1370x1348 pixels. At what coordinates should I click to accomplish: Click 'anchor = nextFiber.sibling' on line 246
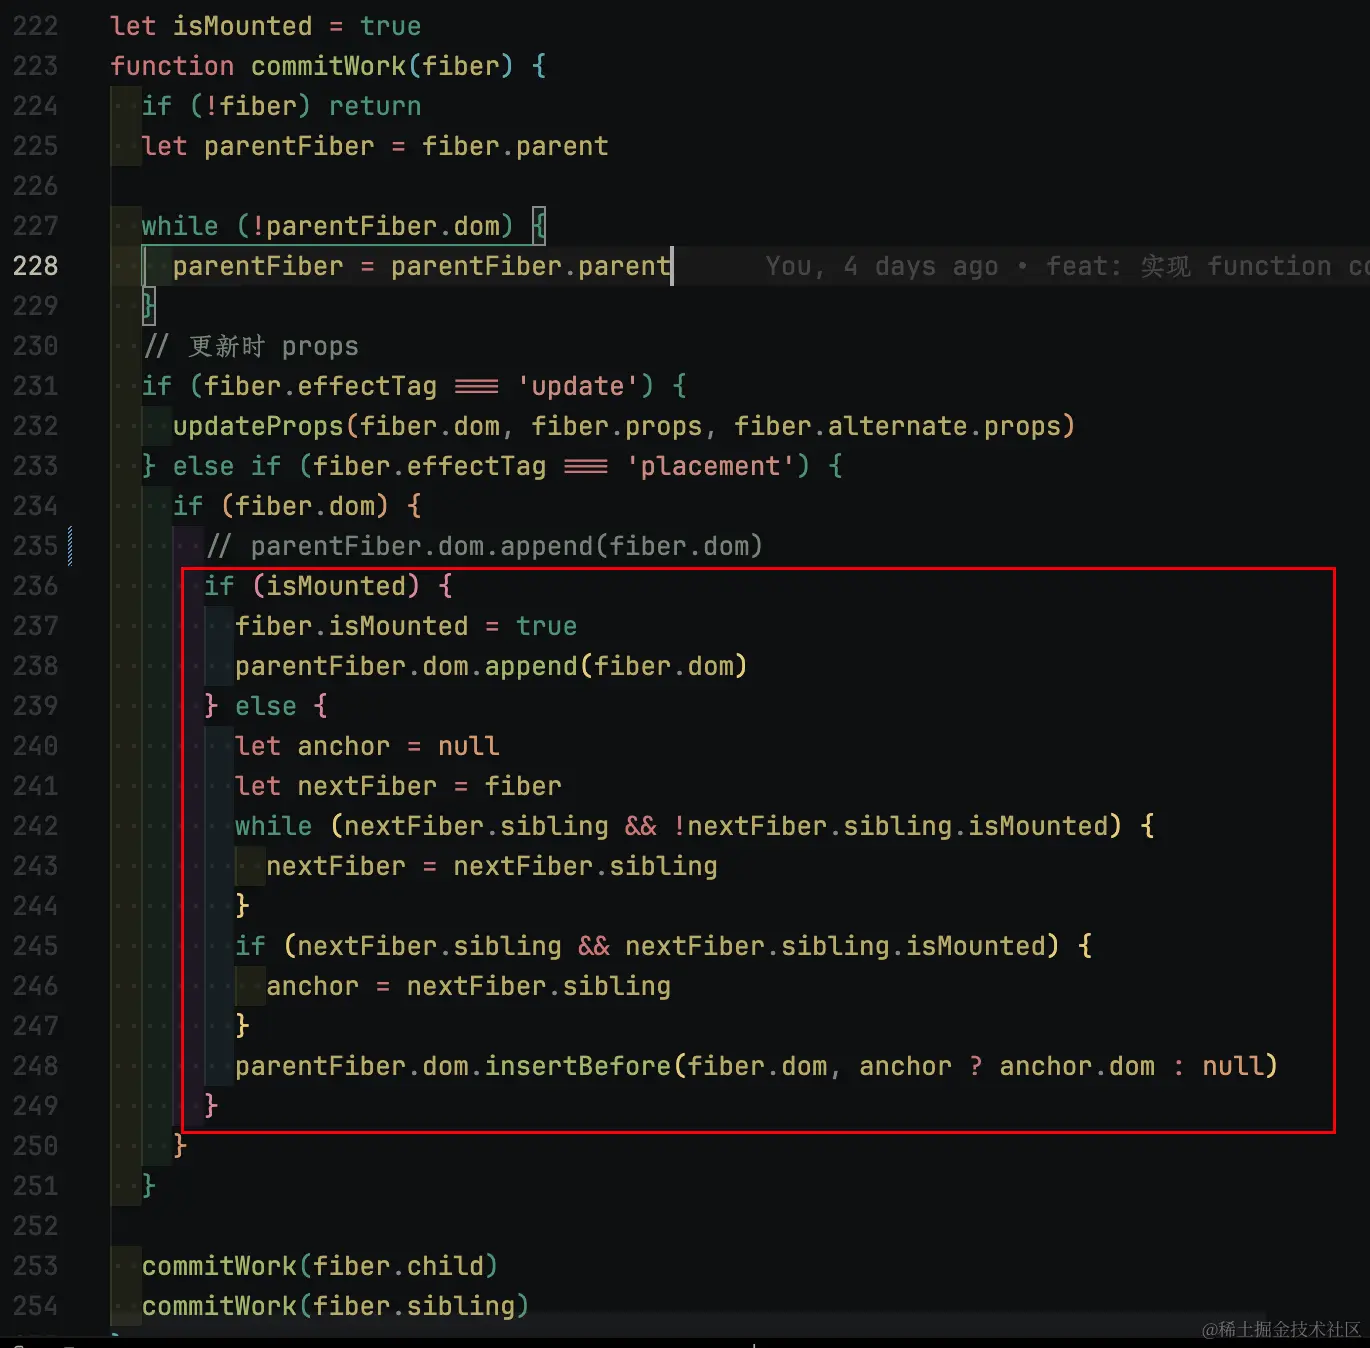click(x=468, y=986)
